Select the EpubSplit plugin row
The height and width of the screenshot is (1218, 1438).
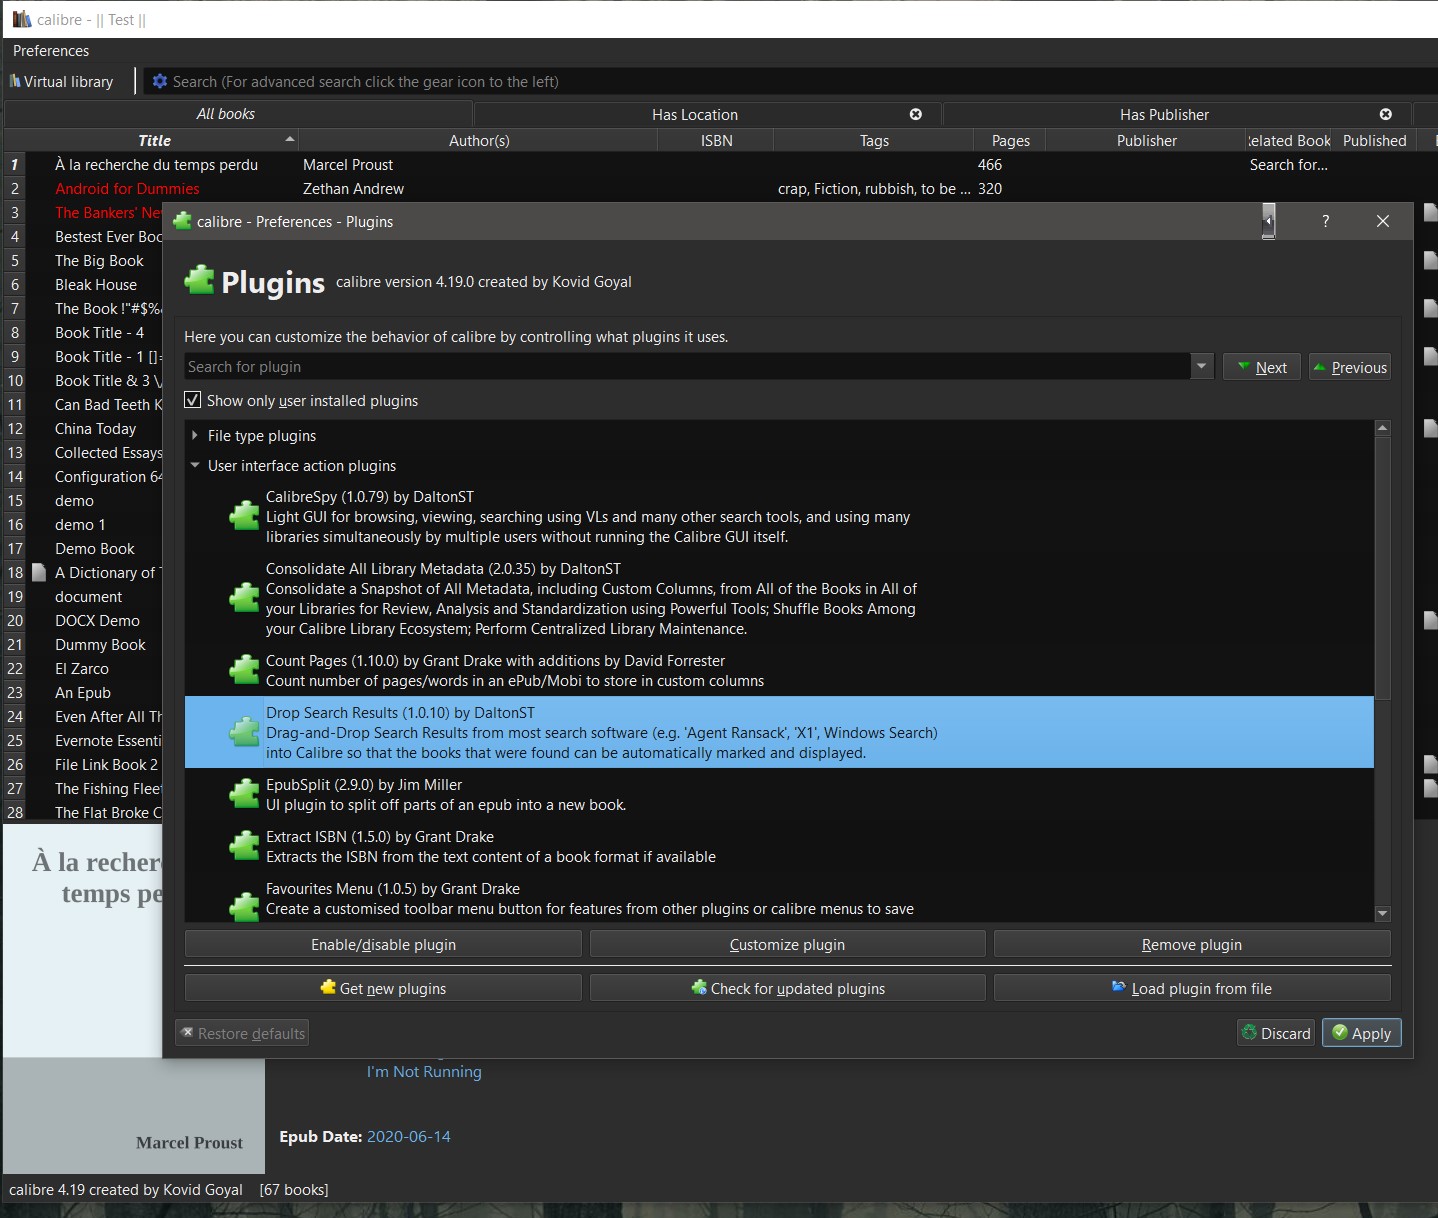779,795
